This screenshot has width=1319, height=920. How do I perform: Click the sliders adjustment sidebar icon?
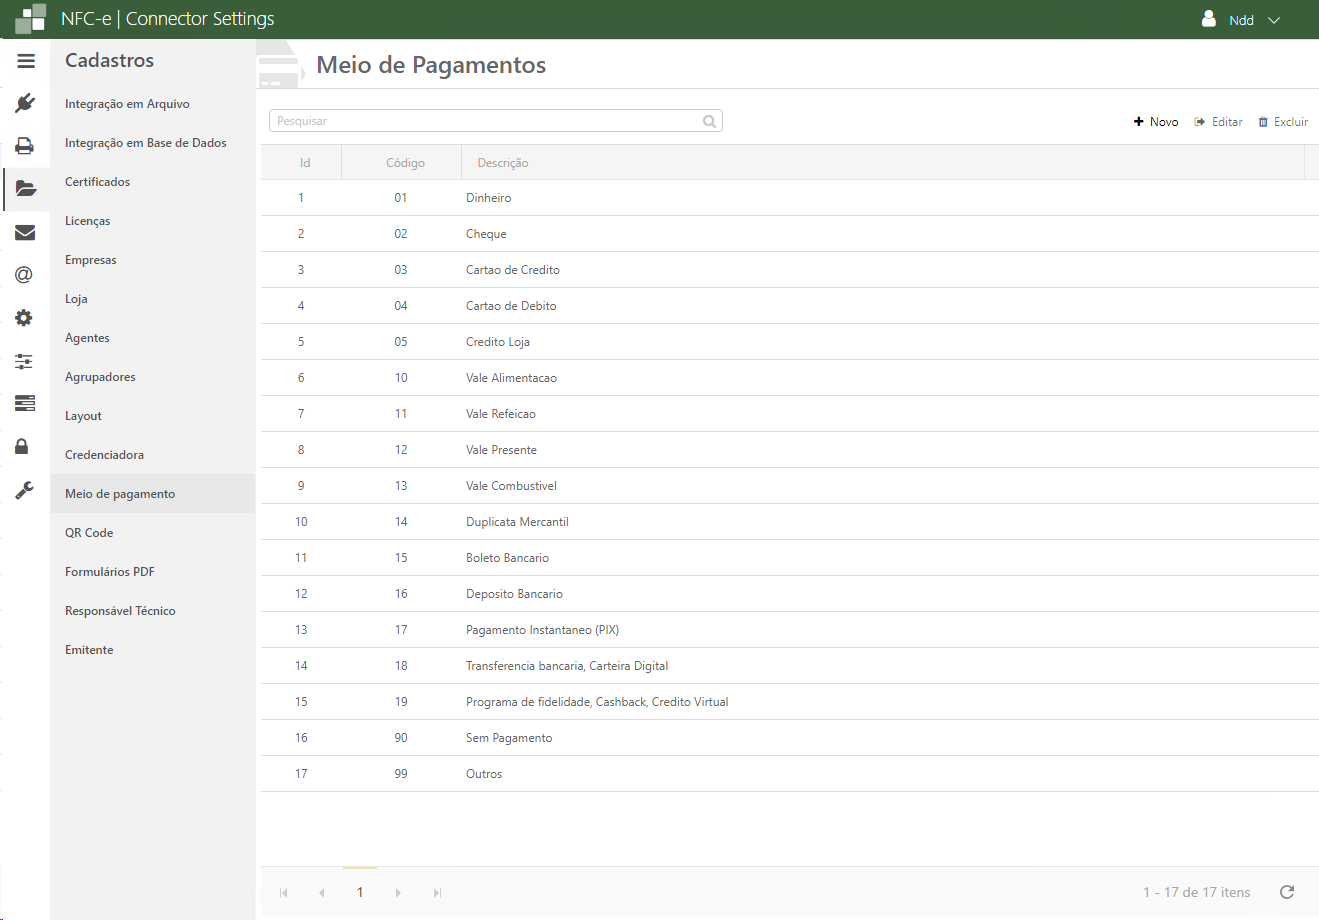coord(24,361)
